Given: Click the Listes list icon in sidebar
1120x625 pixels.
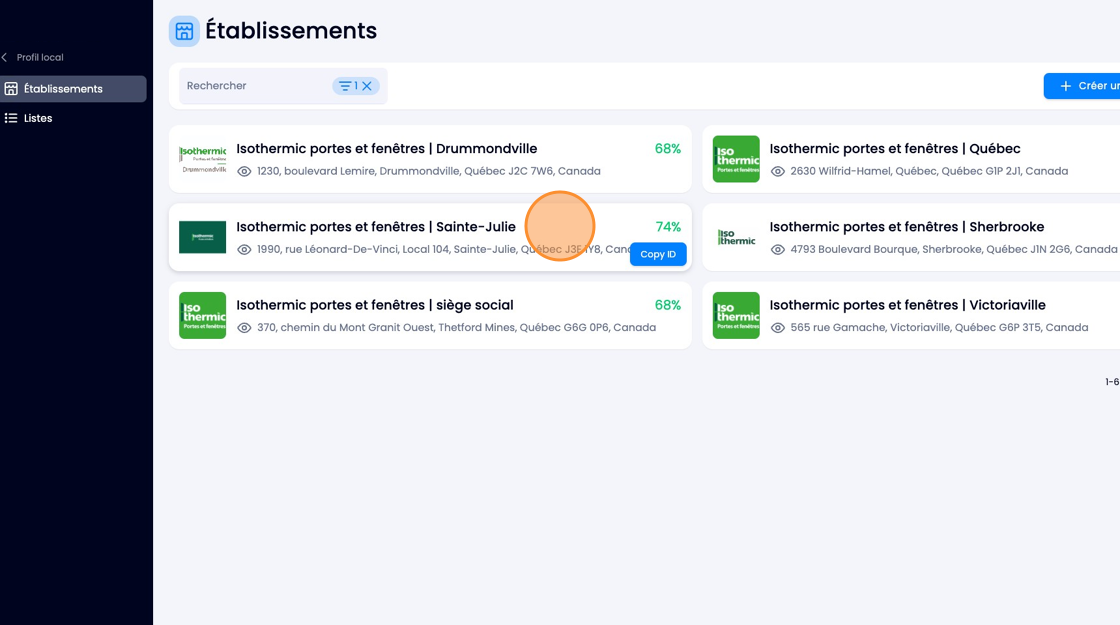Looking at the screenshot, I should [x=11, y=118].
